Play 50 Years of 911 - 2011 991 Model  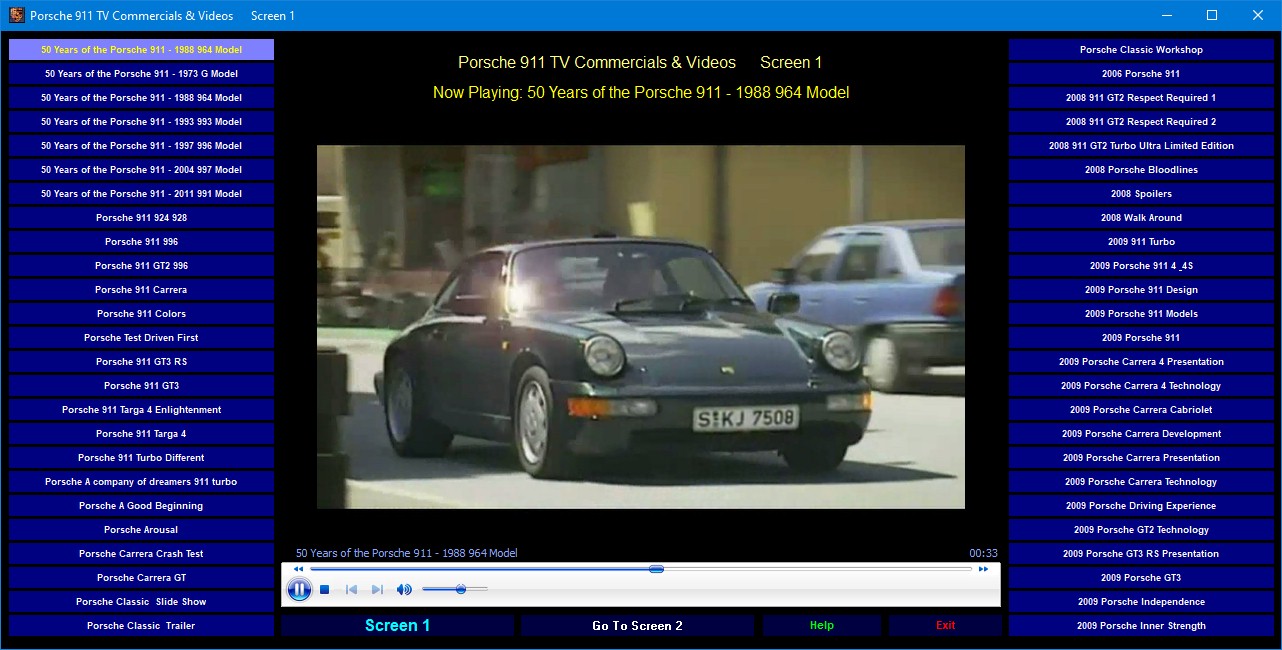(x=141, y=194)
